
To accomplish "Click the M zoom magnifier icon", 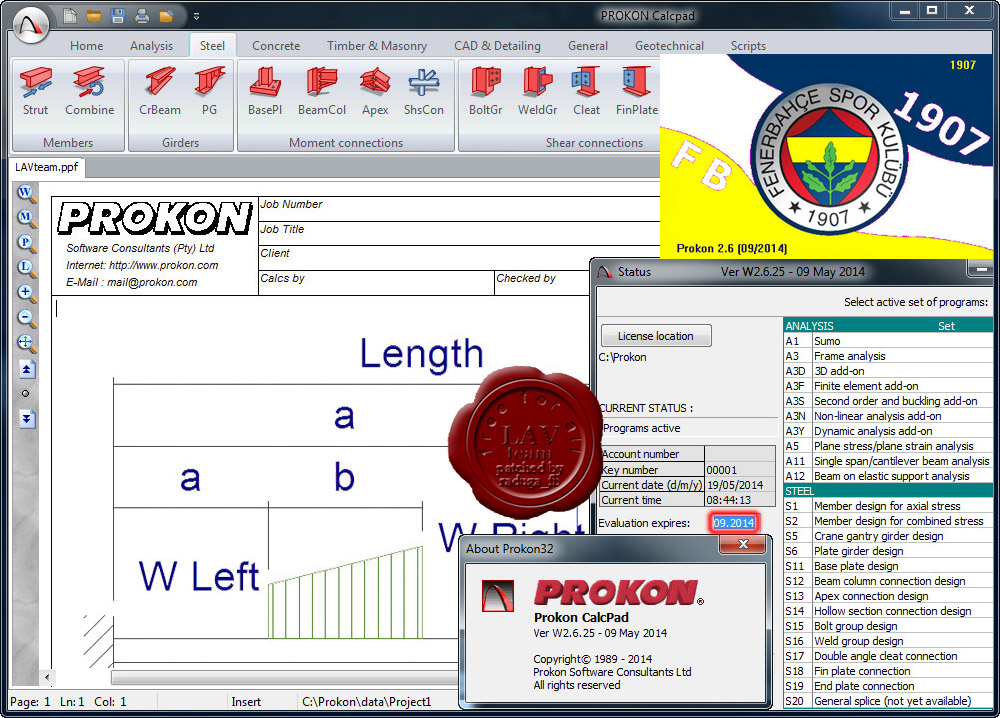I will click(x=26, y=217).
